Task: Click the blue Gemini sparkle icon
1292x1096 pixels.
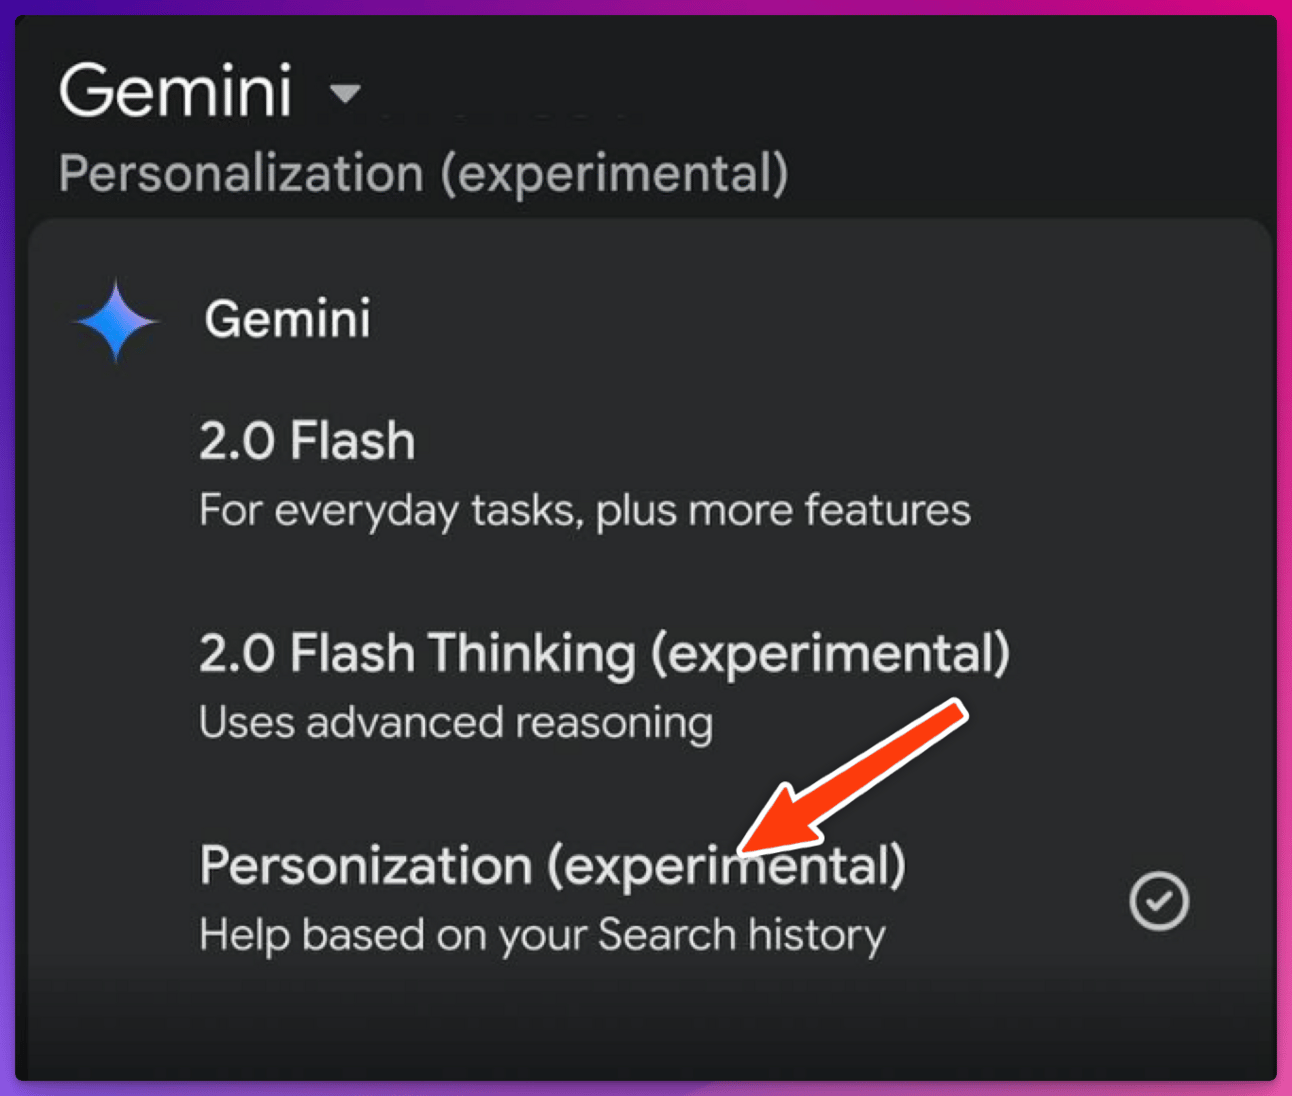Action: click(x=116, y=320)
